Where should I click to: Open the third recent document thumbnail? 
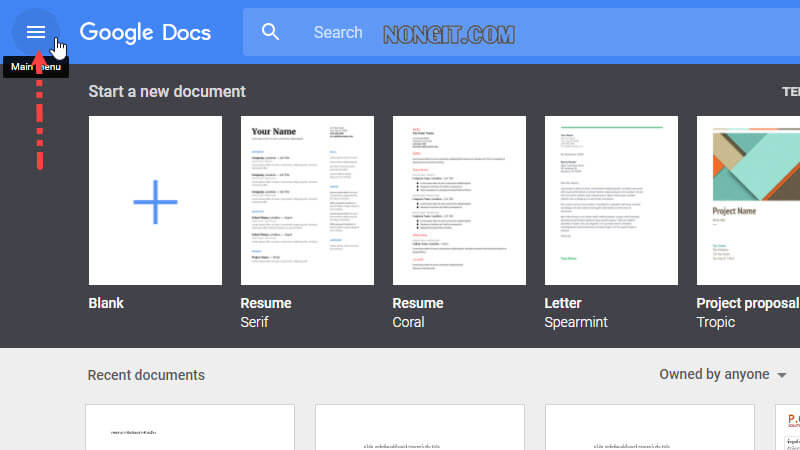point(649,428)
